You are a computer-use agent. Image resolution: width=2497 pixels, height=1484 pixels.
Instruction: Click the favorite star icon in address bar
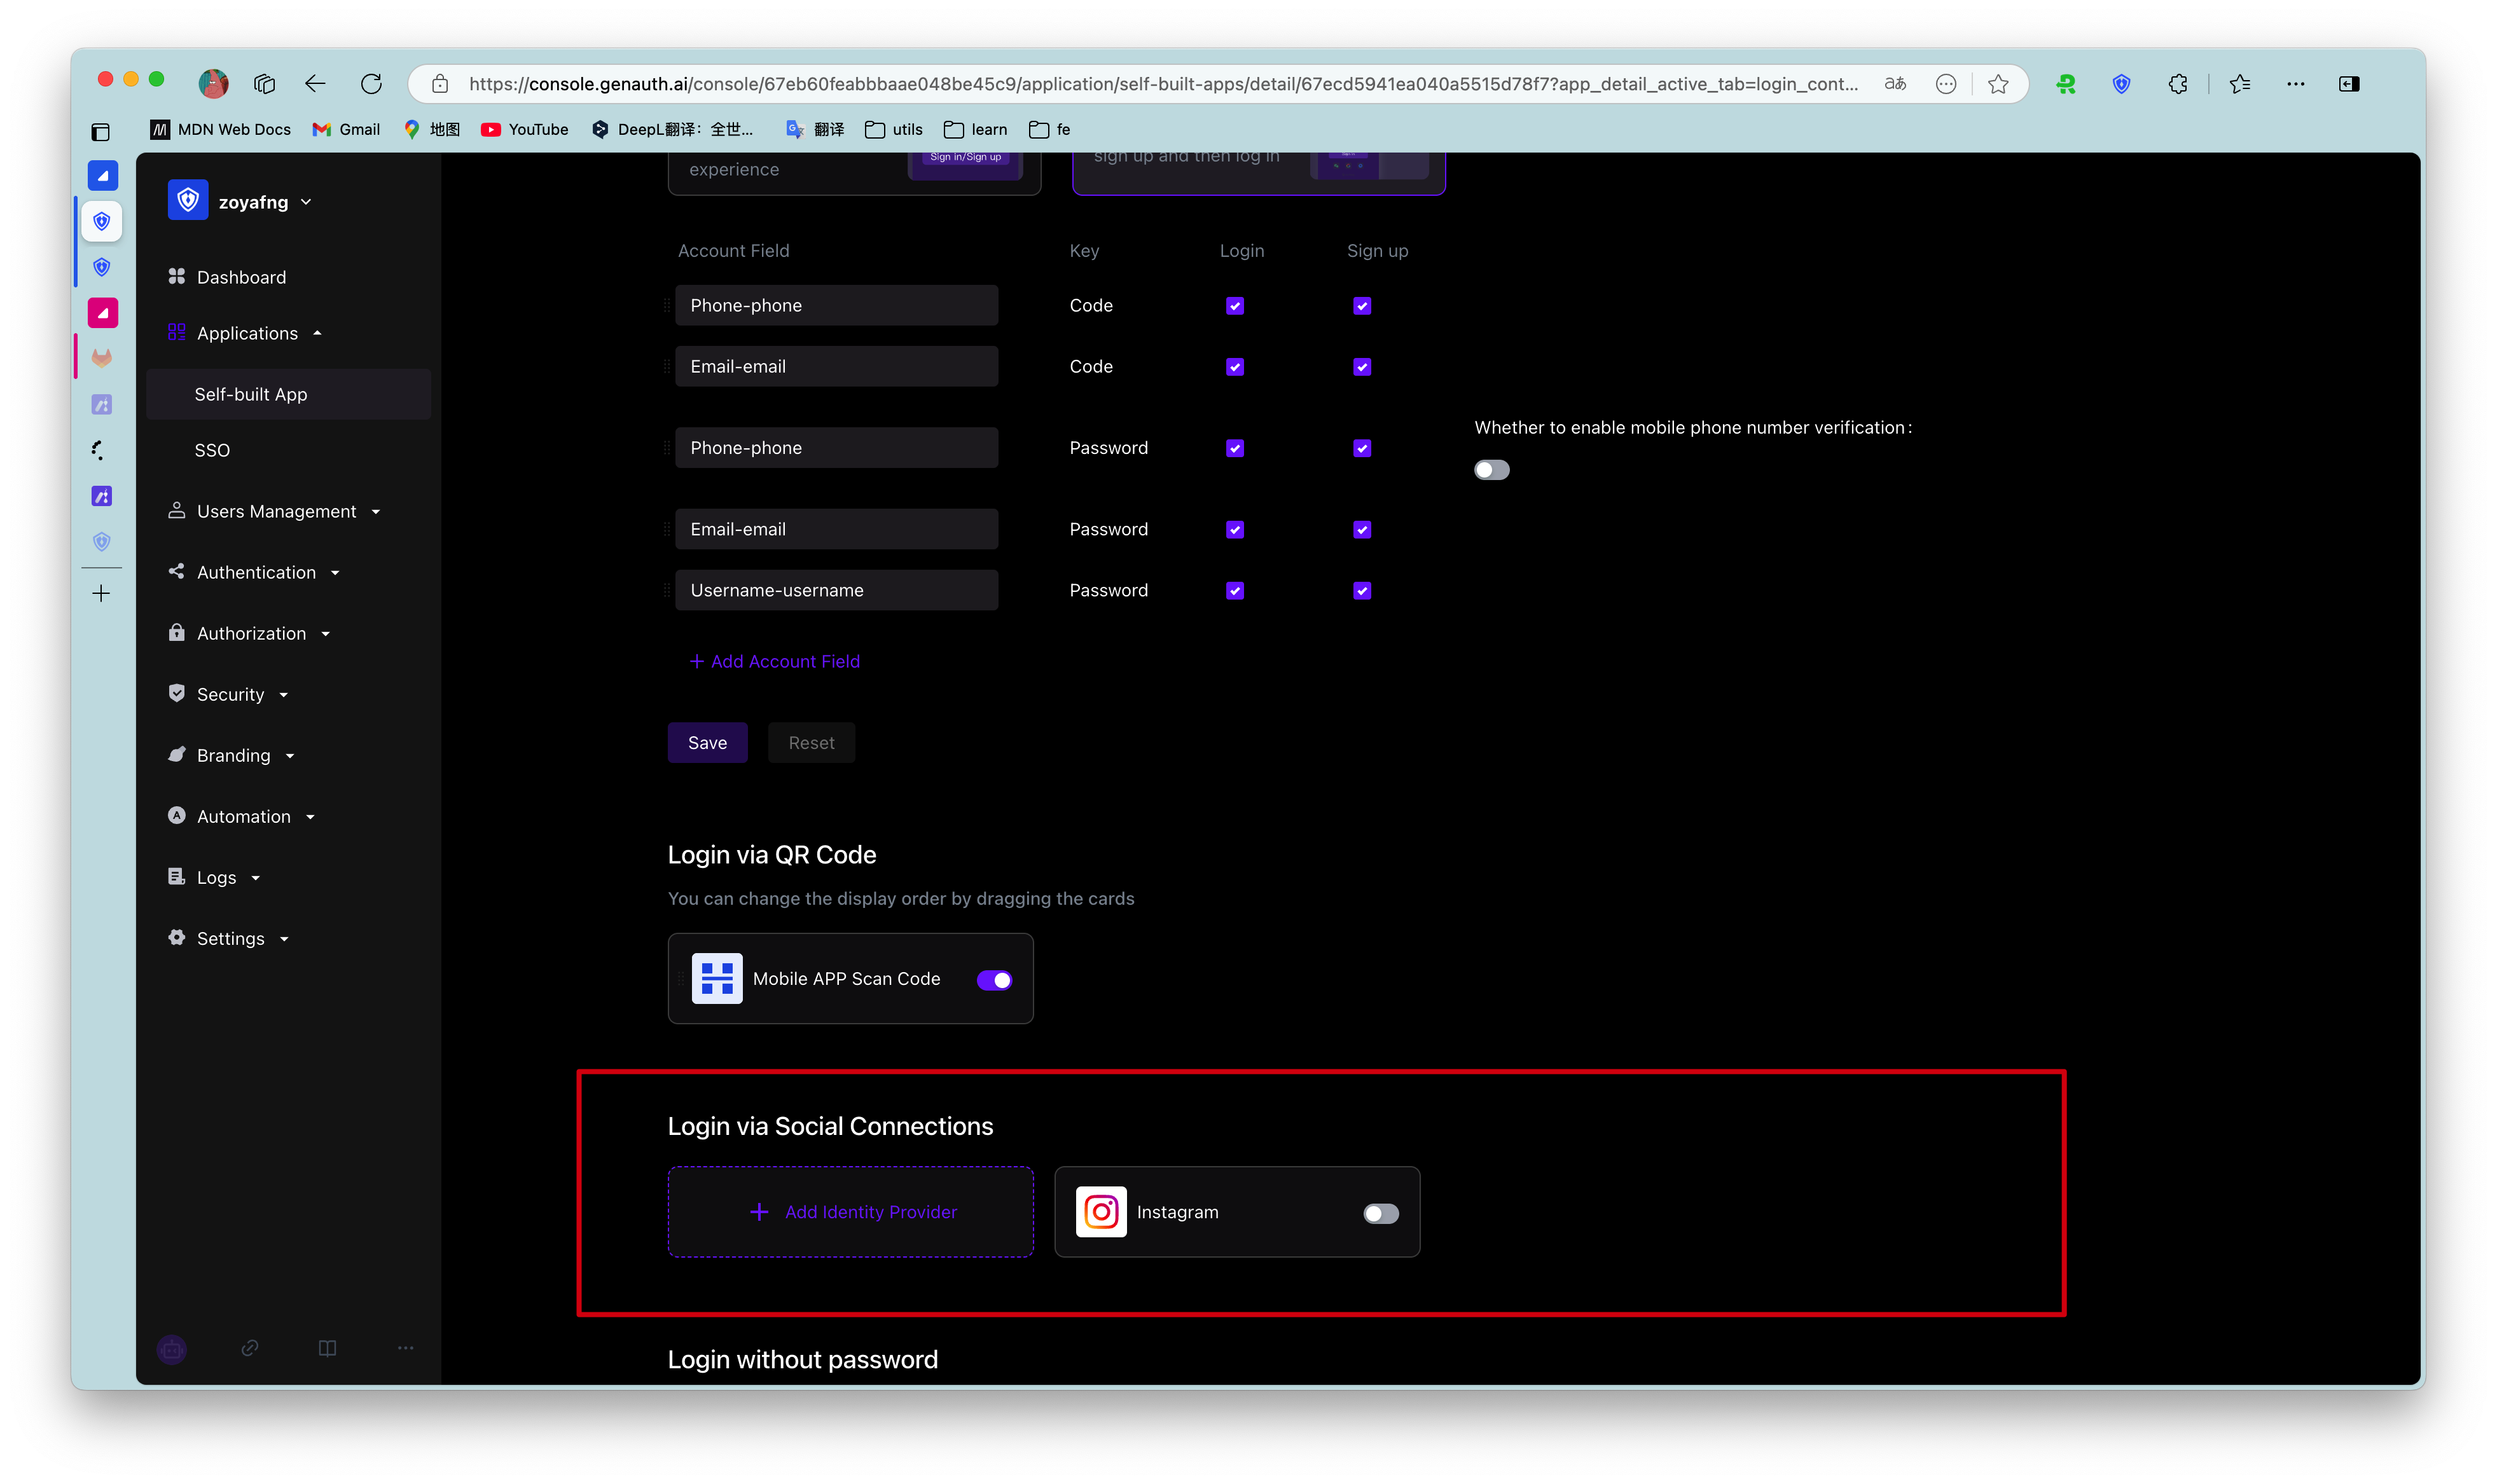[1998, 84]
